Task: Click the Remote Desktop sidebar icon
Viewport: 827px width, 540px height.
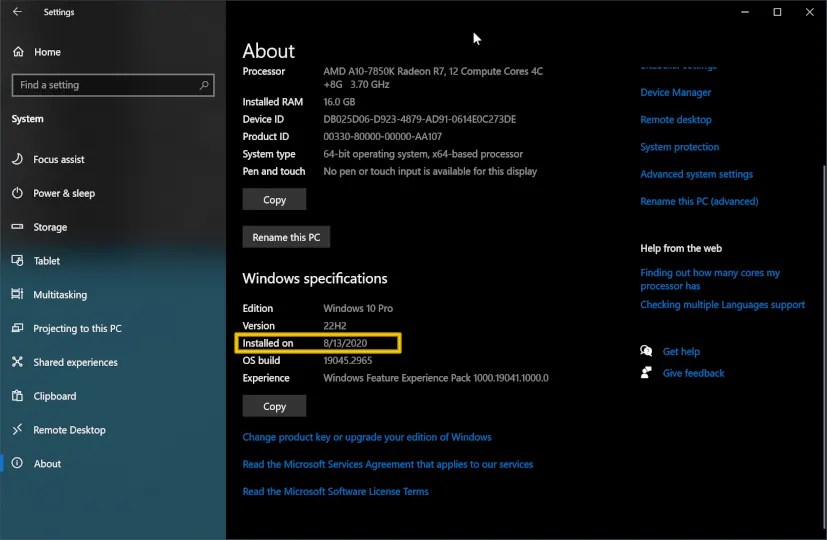Action: [17, 429]
